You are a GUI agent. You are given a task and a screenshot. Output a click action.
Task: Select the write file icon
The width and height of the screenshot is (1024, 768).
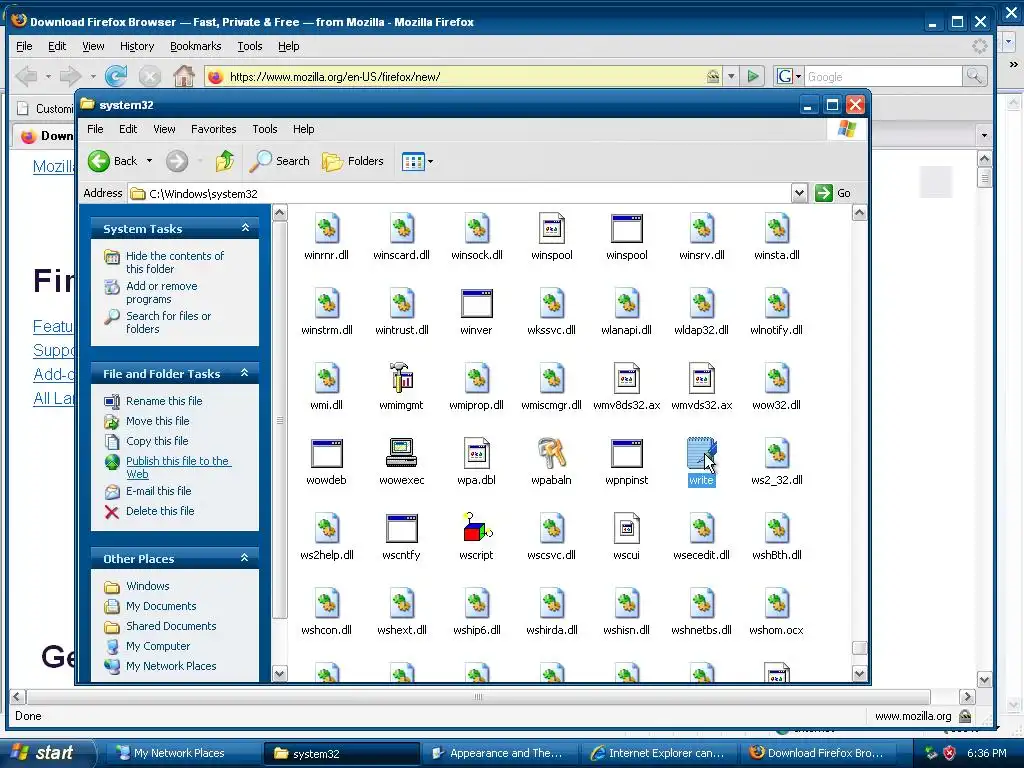(701, 453)
